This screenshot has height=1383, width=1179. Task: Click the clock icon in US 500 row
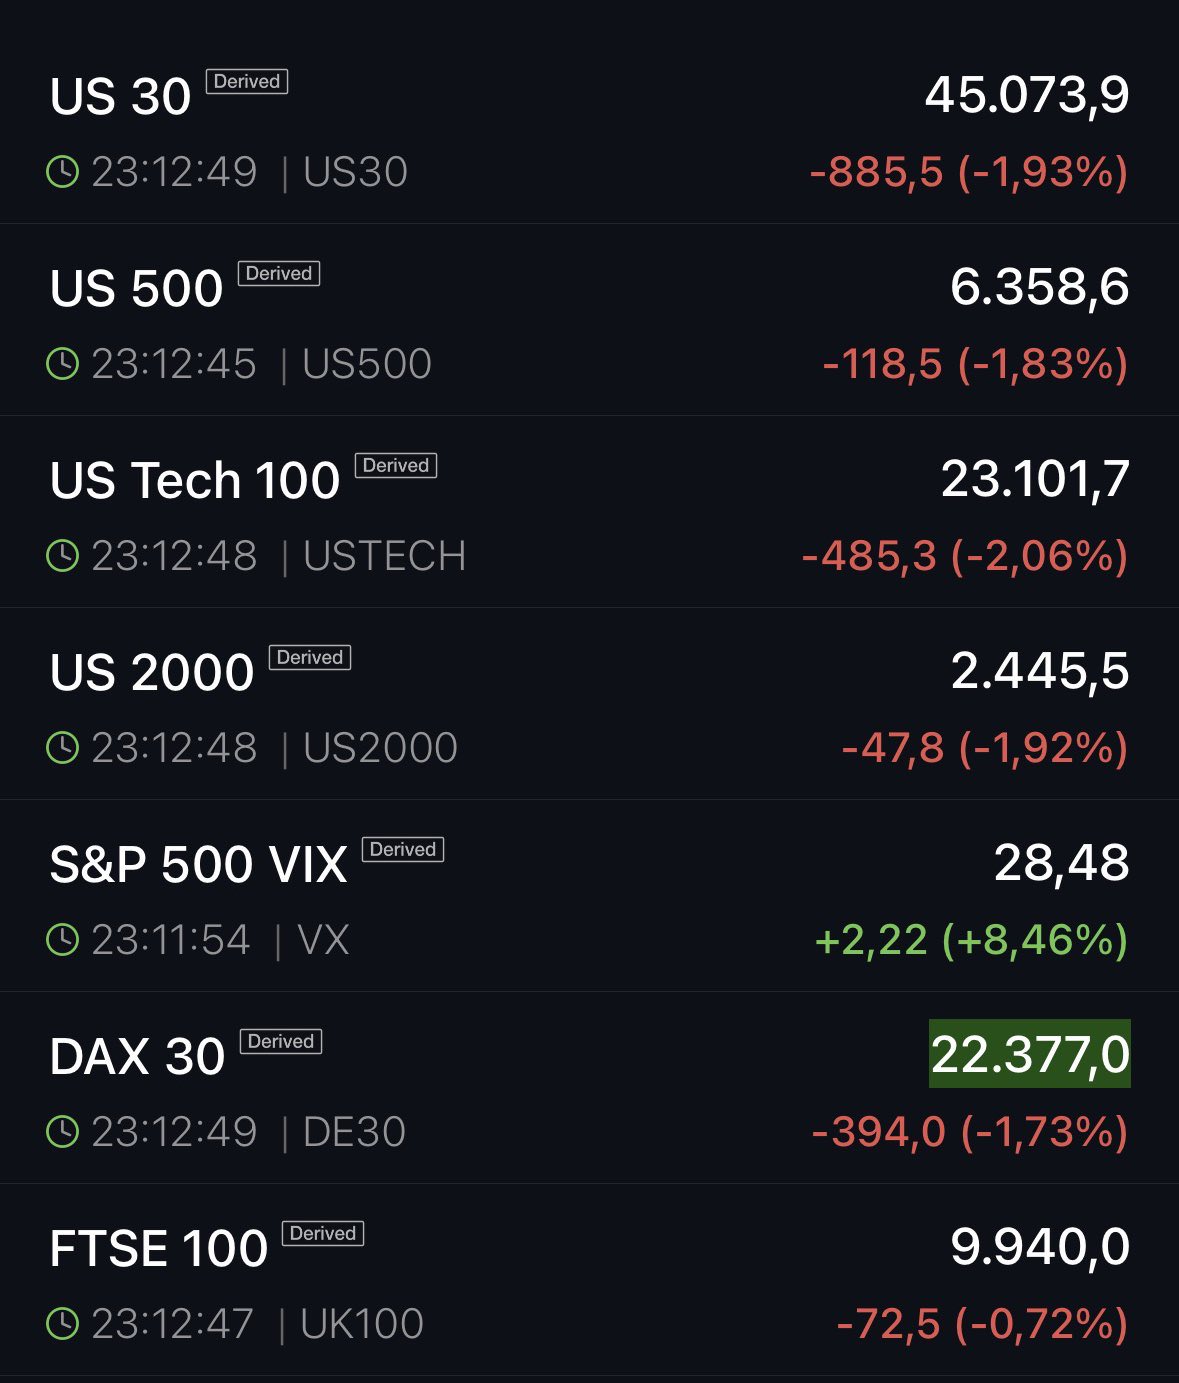point(62,364)
